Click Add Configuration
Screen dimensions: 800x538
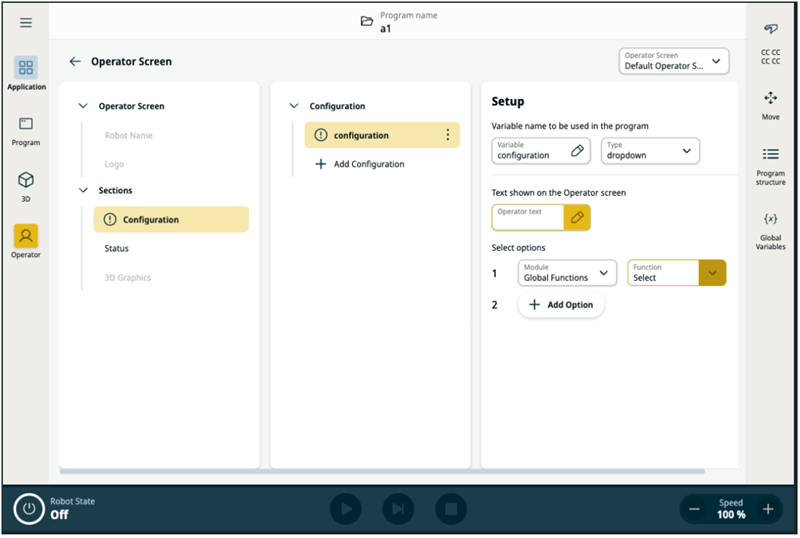(361, 164)
